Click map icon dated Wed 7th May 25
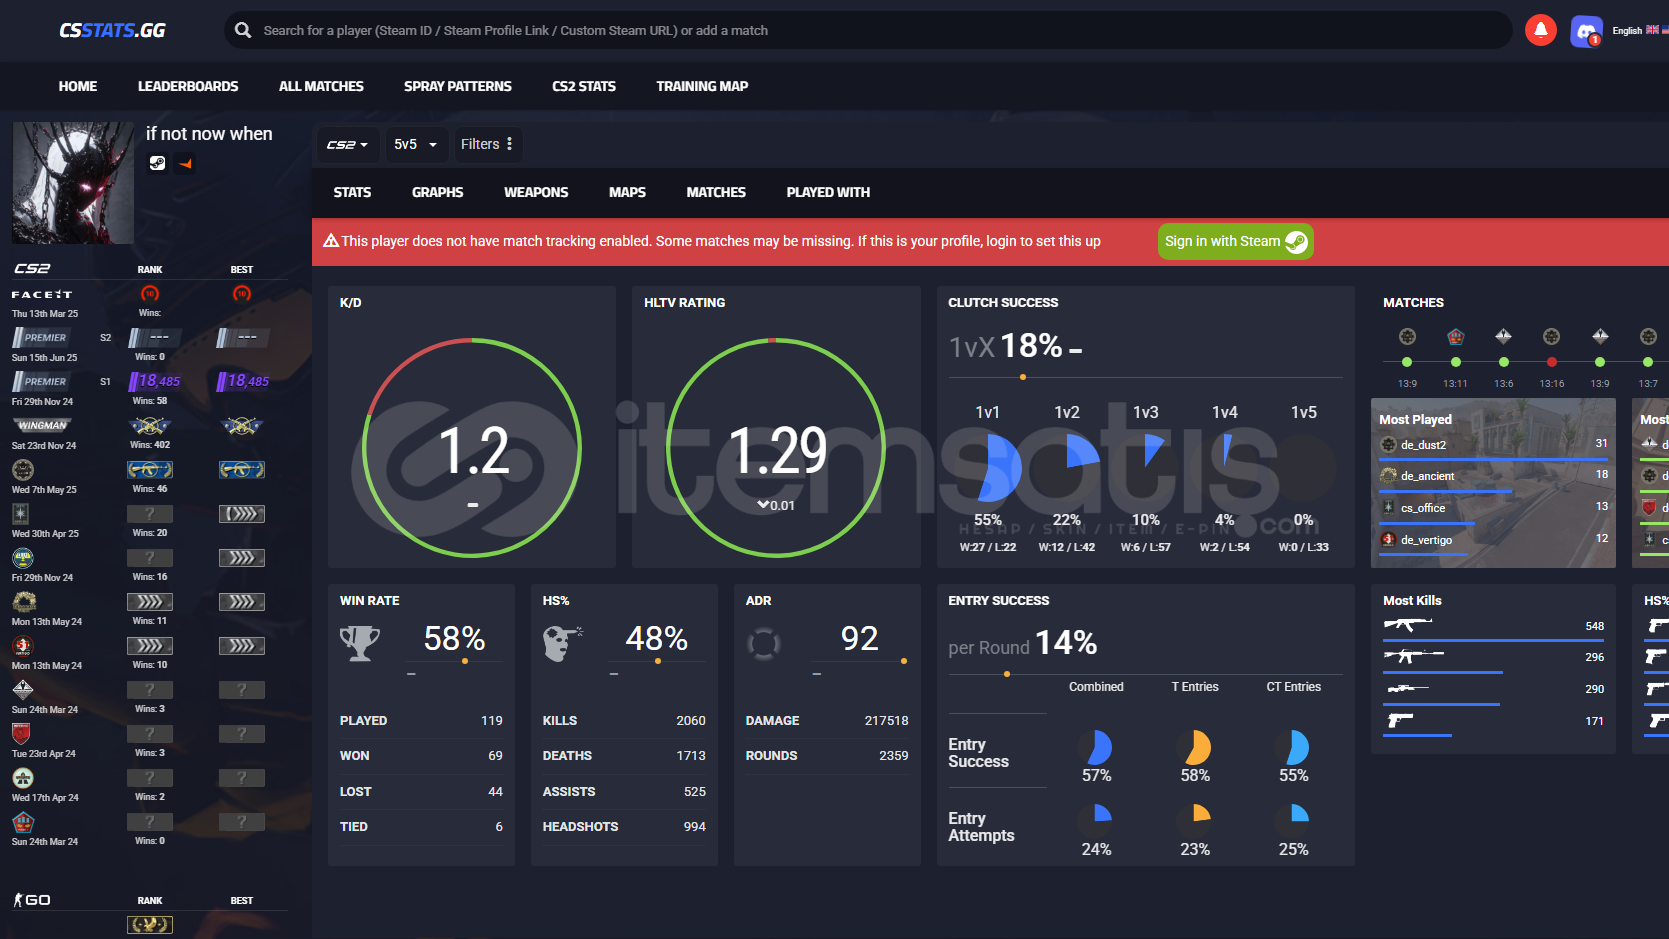The height and width of the screenshot is (939, 1669). pyautogui.click(x=23, y=469)
